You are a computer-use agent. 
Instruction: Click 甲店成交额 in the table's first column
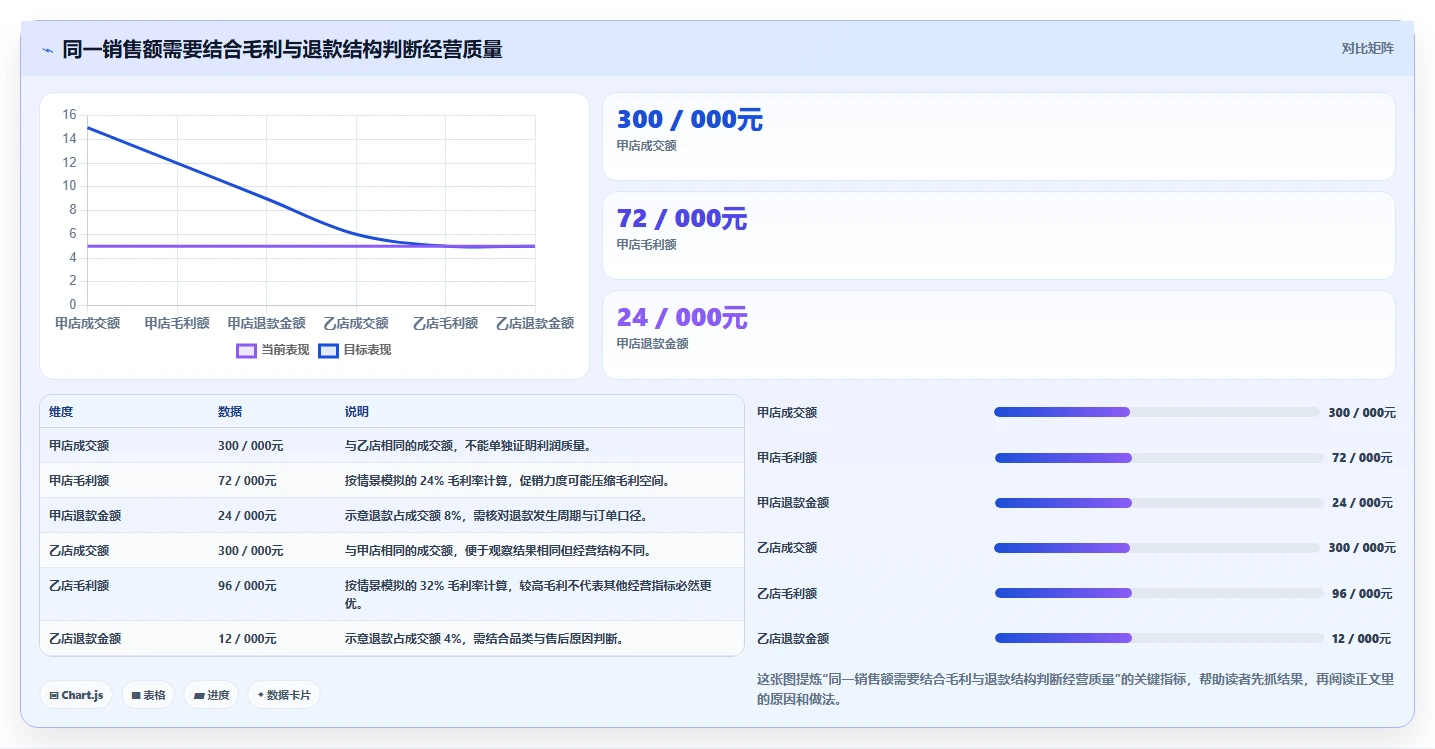tap(79, 446)
